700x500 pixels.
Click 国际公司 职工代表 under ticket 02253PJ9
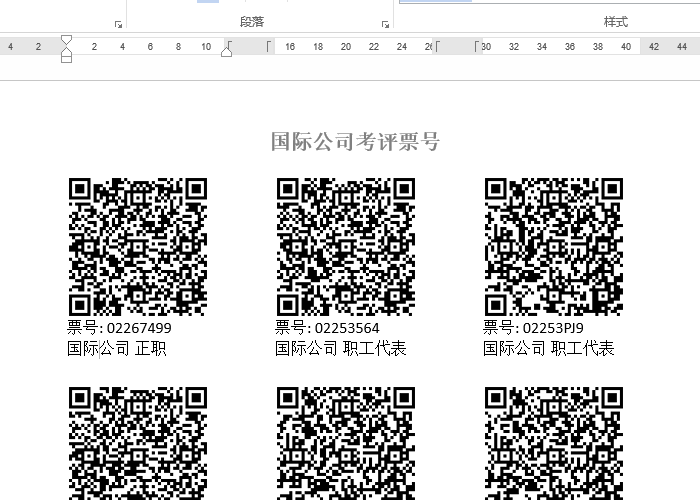pos(549,348)
